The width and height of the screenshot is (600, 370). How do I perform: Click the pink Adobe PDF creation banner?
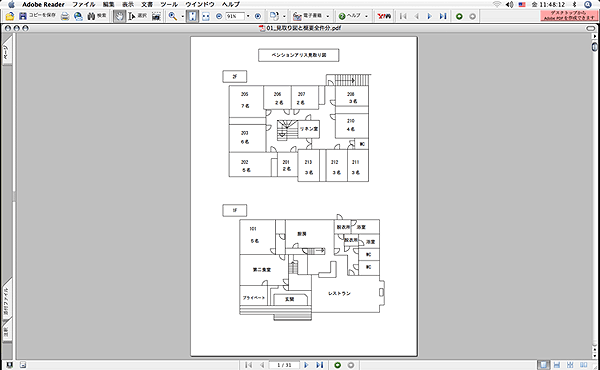[x=569, y=16]
